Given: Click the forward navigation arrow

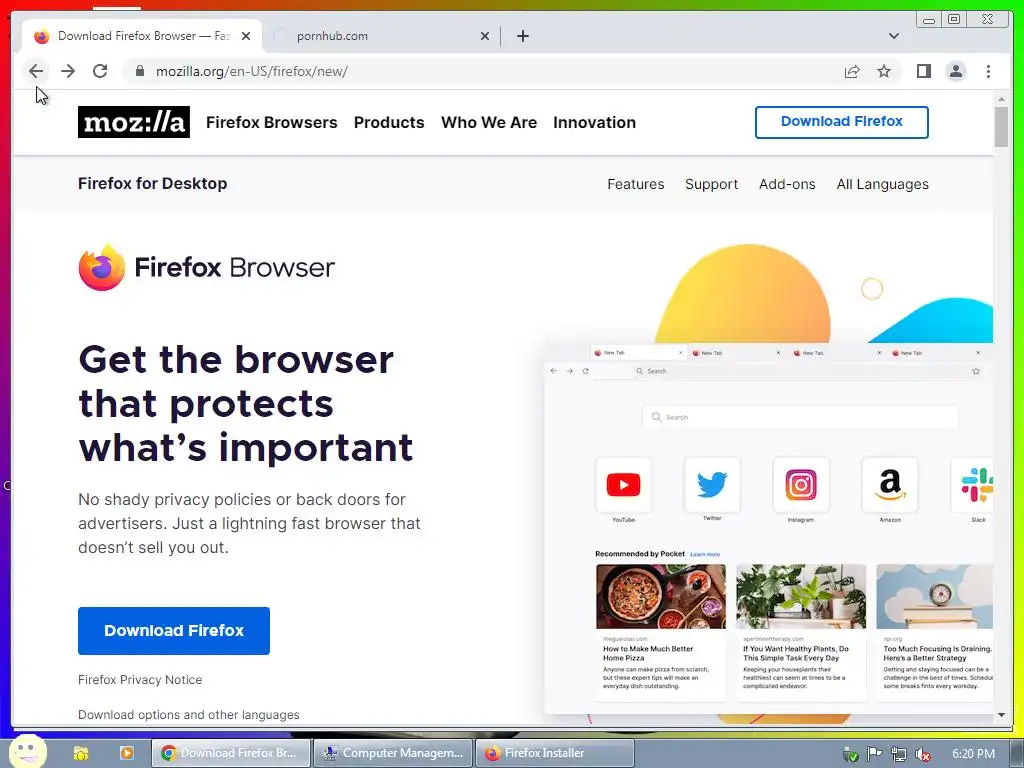Looking at the screenshot, I should tap(68, 71).
